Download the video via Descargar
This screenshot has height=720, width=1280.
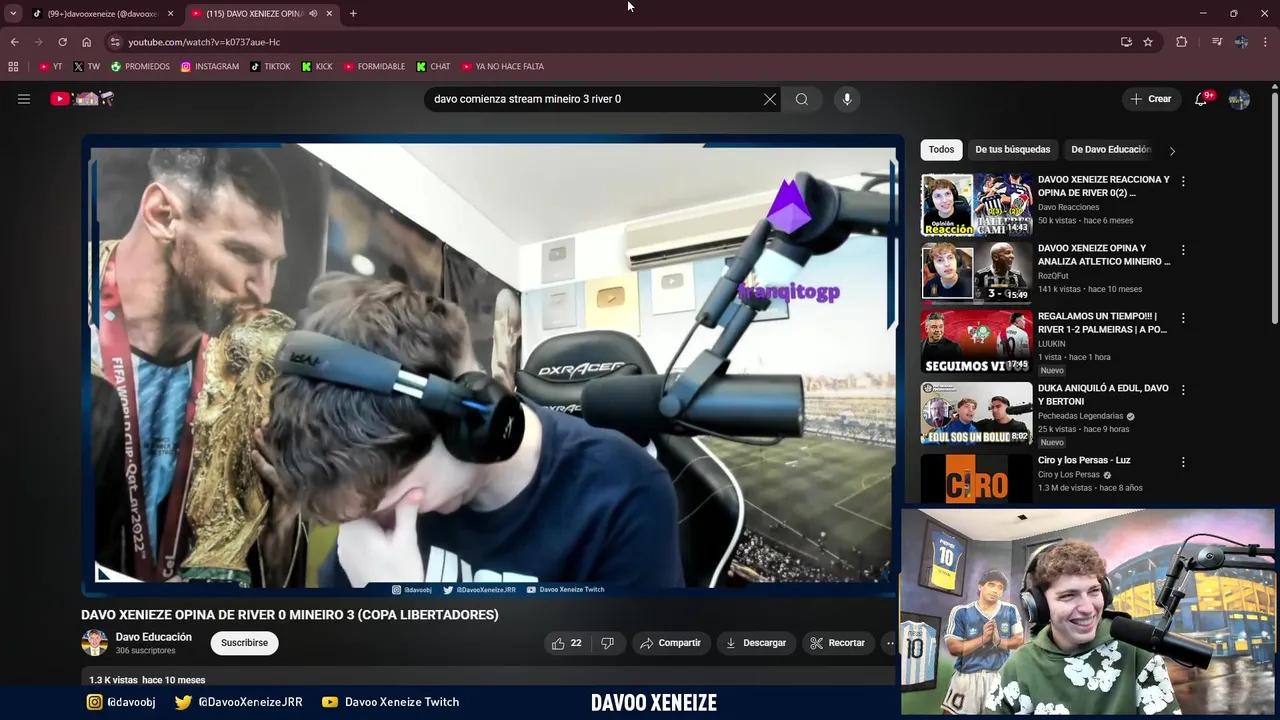tap(756, 643)
